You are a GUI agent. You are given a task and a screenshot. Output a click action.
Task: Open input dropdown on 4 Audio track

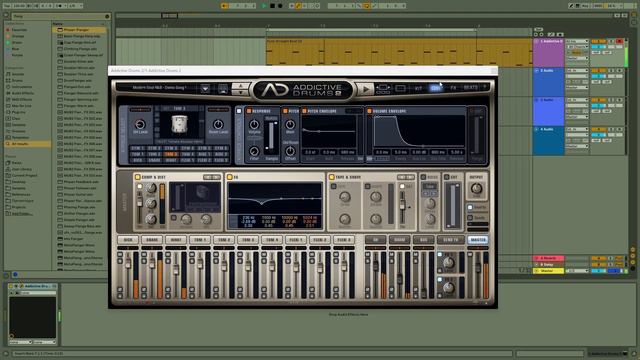(x=577, y=129)
